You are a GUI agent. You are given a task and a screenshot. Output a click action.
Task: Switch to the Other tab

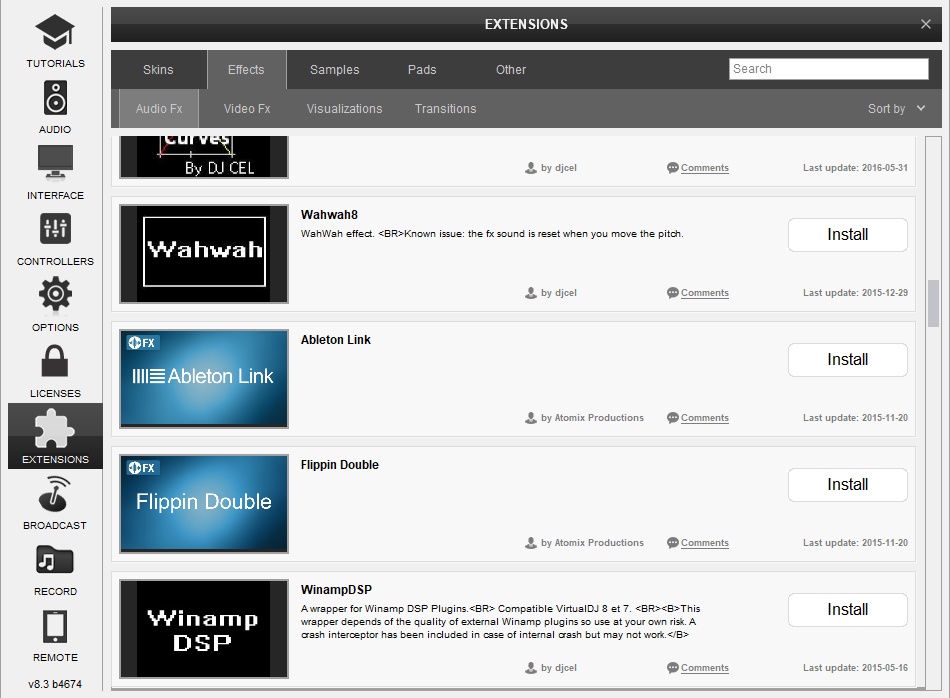tap(511, 70)
